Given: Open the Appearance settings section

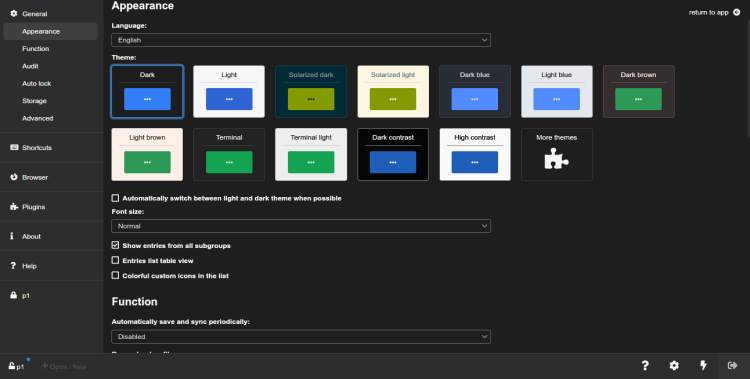Looking at the screenshot, I should 50,31.
